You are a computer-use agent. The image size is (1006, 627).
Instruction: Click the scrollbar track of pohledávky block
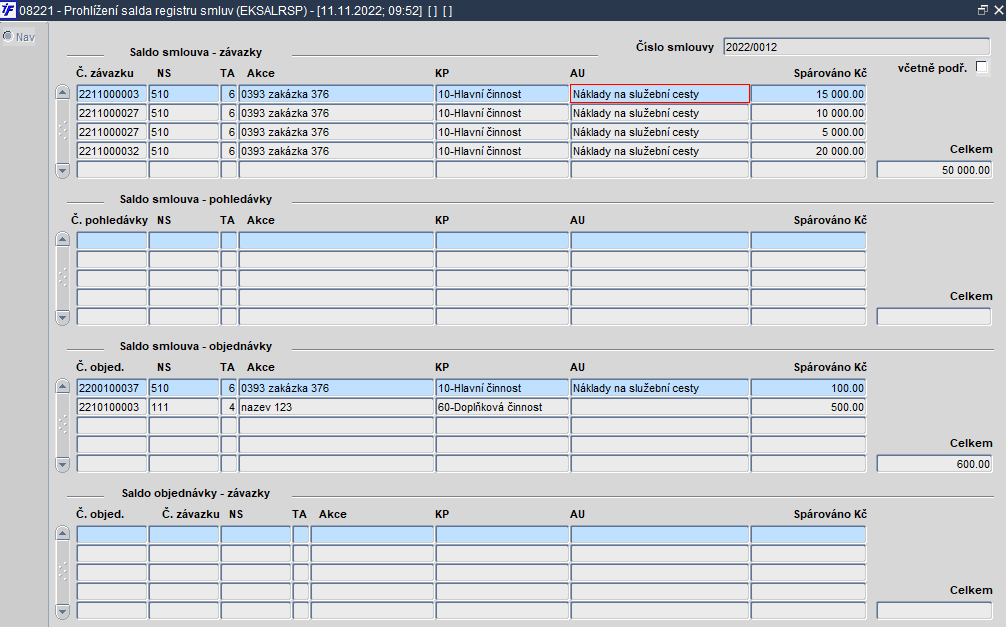62,279
